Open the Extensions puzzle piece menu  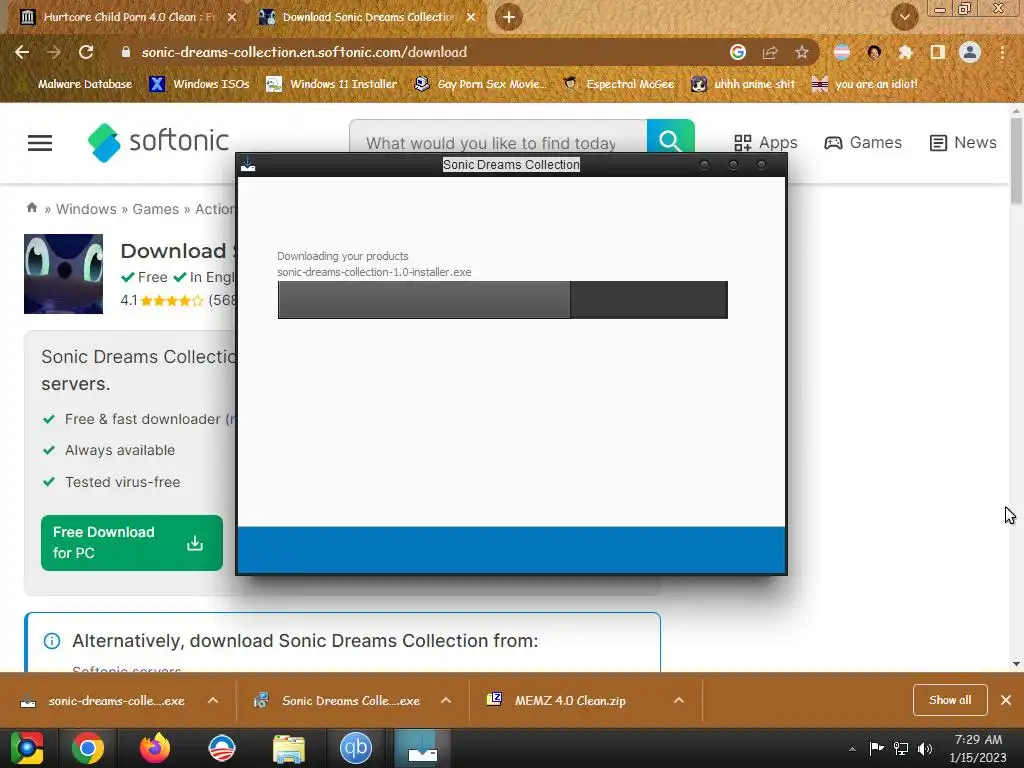click(x=905, y=52)
